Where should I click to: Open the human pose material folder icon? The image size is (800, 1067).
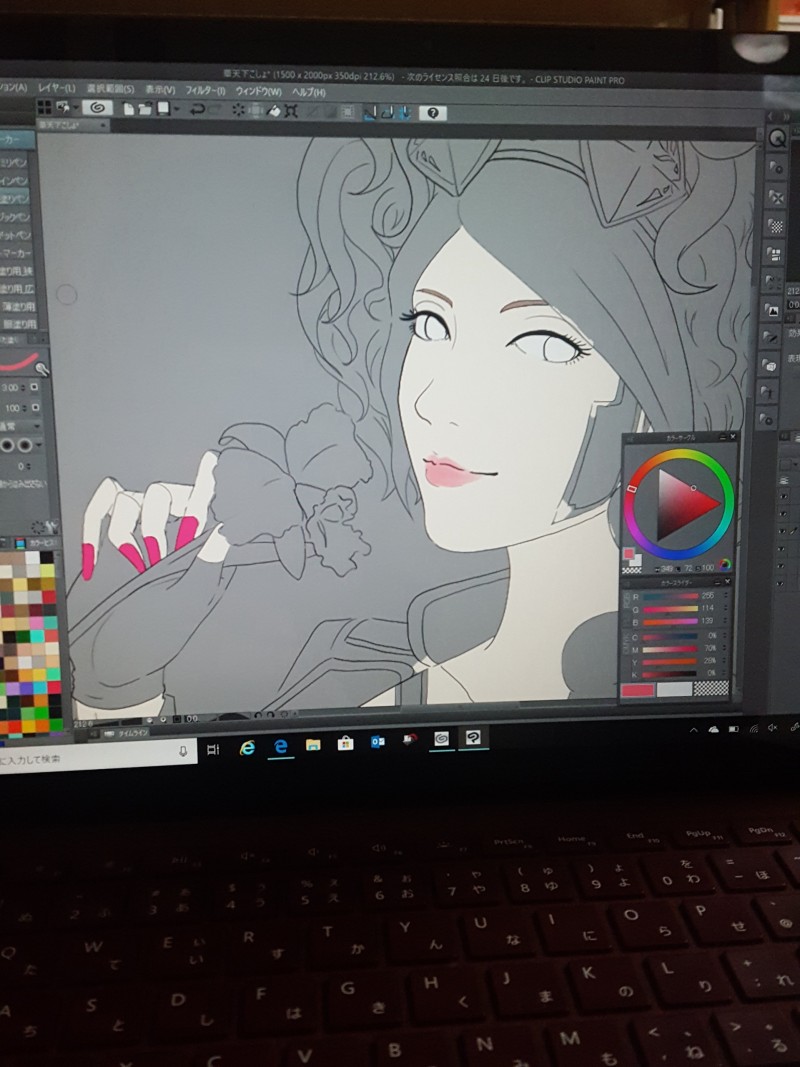768,391
